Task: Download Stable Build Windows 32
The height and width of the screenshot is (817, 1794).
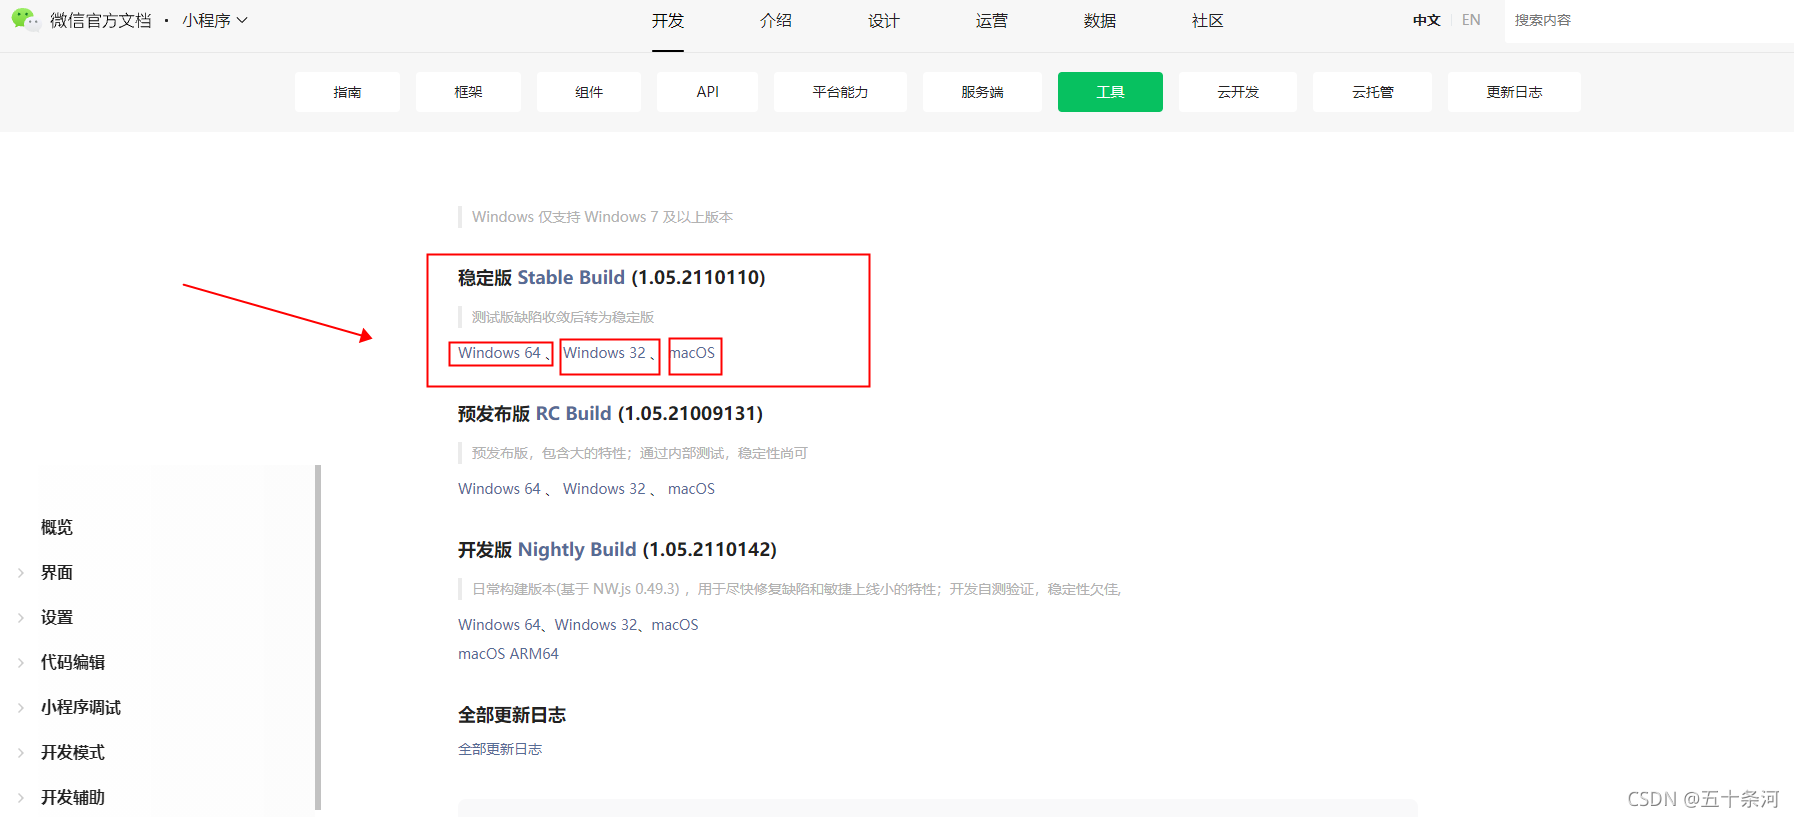Action: 604,353
